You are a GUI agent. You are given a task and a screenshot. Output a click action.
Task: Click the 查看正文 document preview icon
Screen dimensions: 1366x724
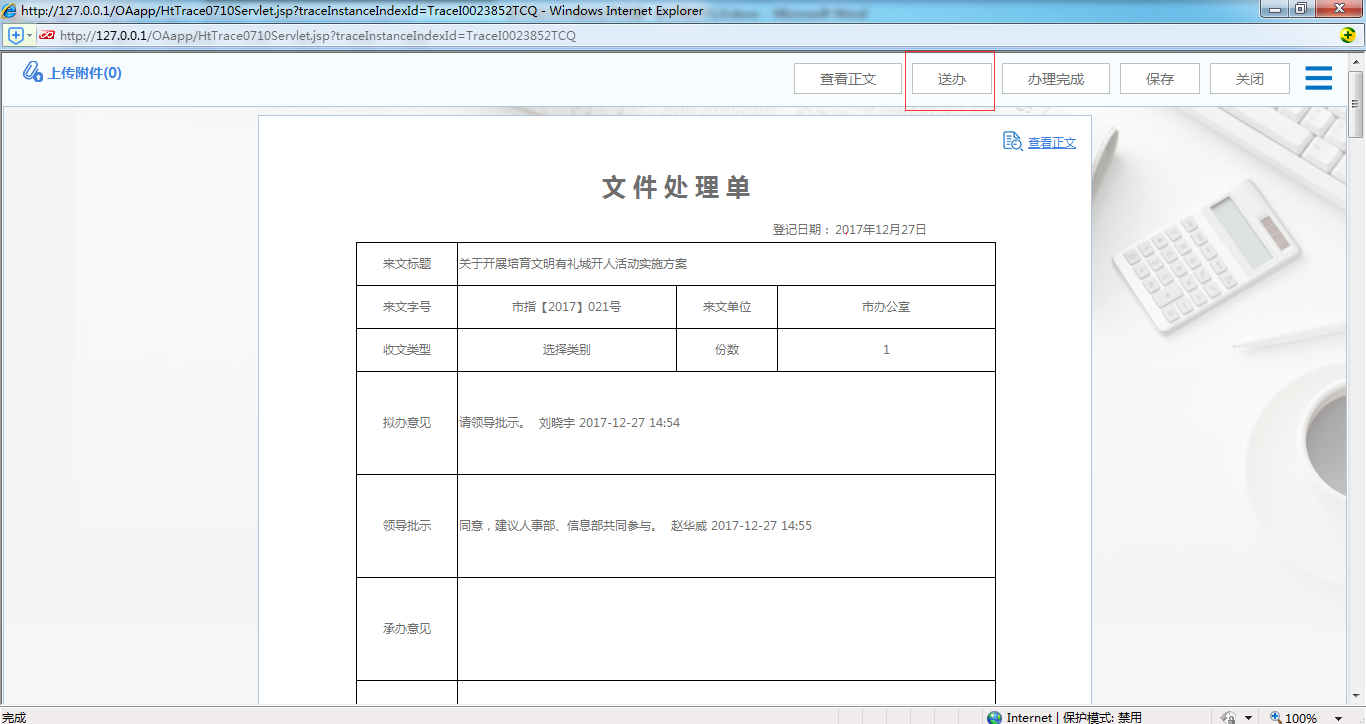coord(1012,141)
